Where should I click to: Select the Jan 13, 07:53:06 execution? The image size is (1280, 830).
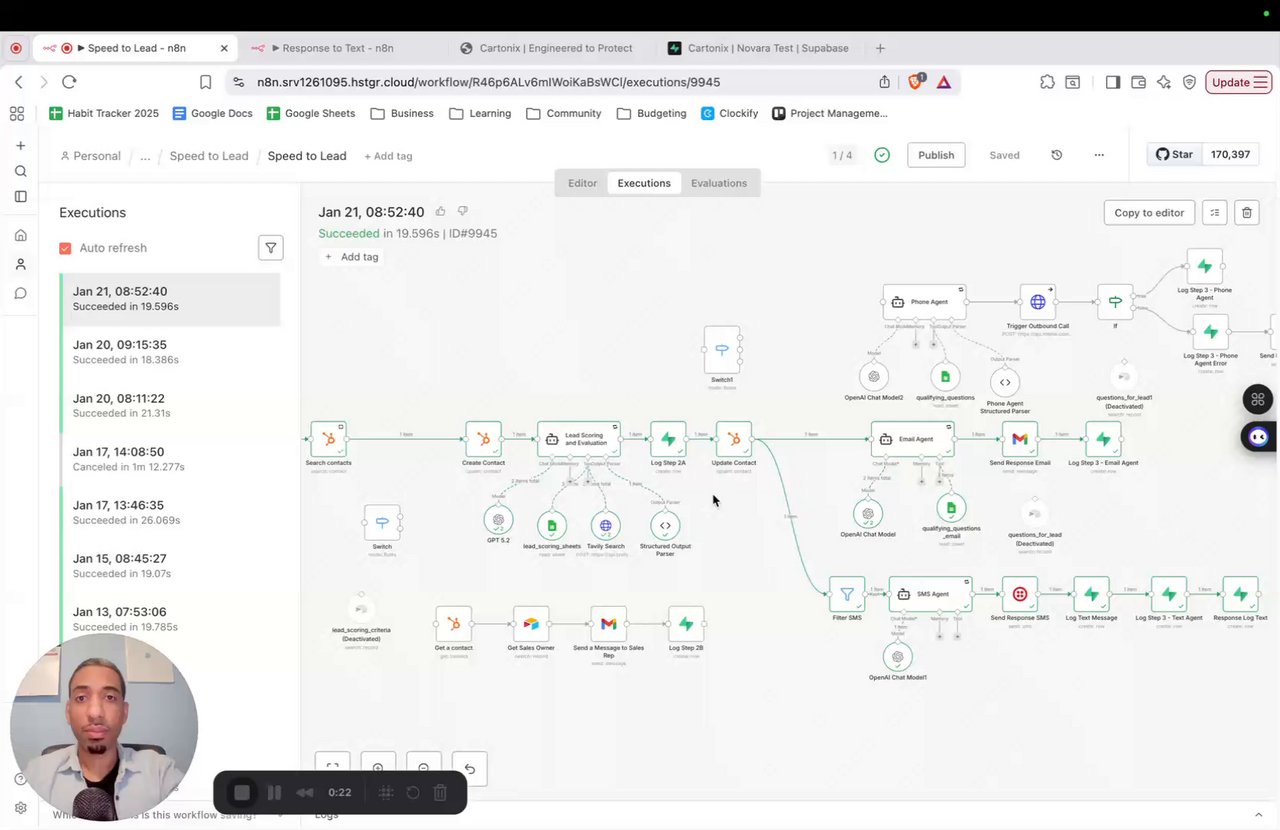pyautogui.click(x=170, y=618)
